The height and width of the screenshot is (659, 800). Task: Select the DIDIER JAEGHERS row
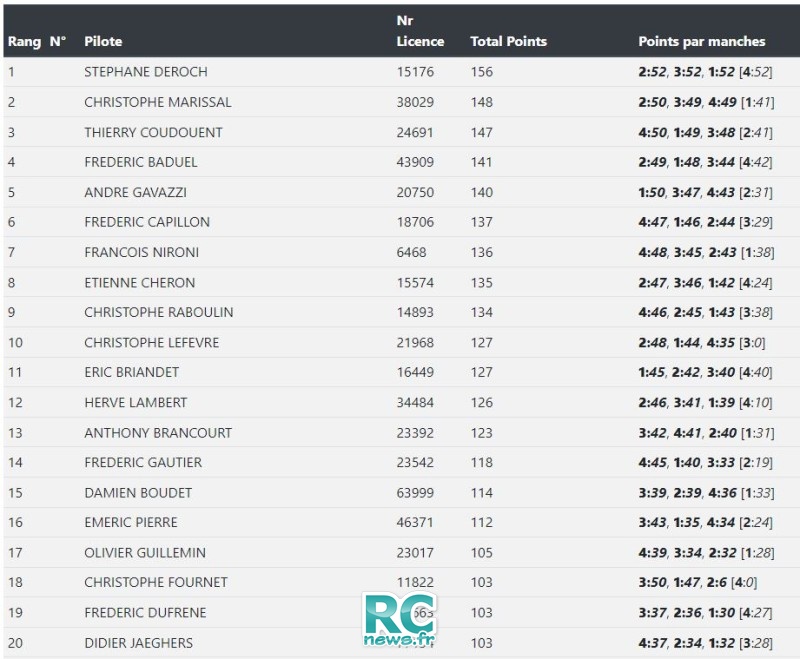point(400,643)
